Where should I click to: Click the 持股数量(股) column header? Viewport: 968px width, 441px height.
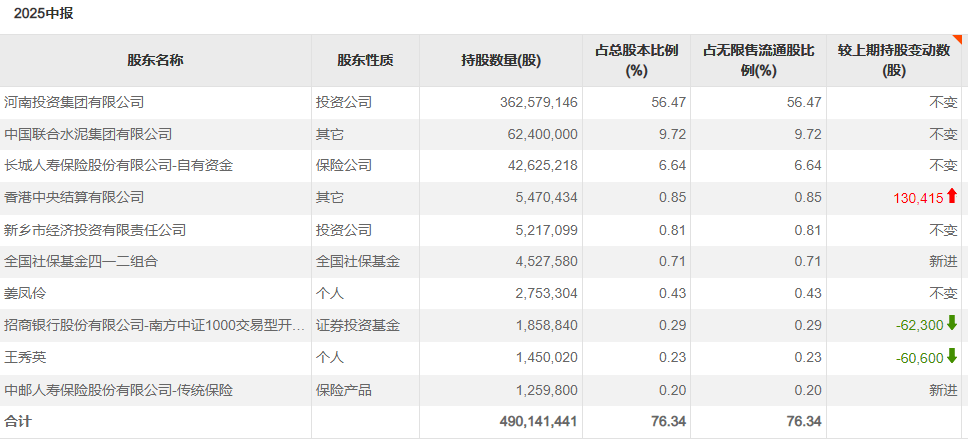click(501, 61)
